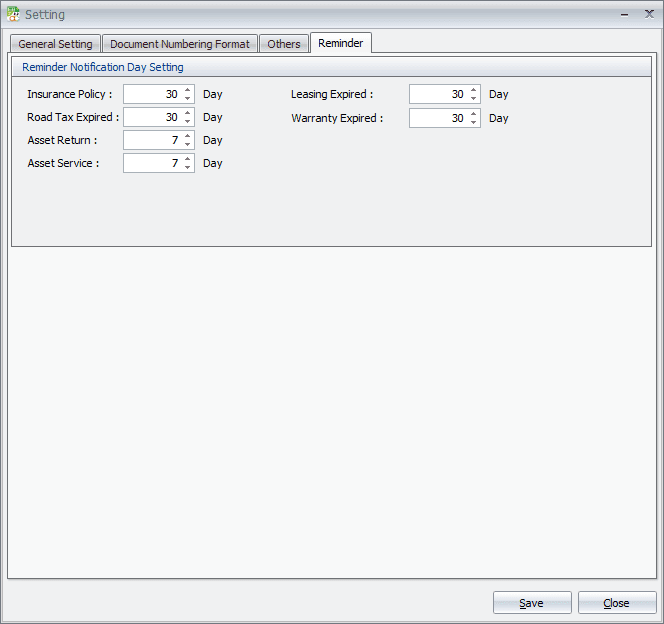
Task: Increase Leasing Expired days with up arrow
Action: [474, 90]
